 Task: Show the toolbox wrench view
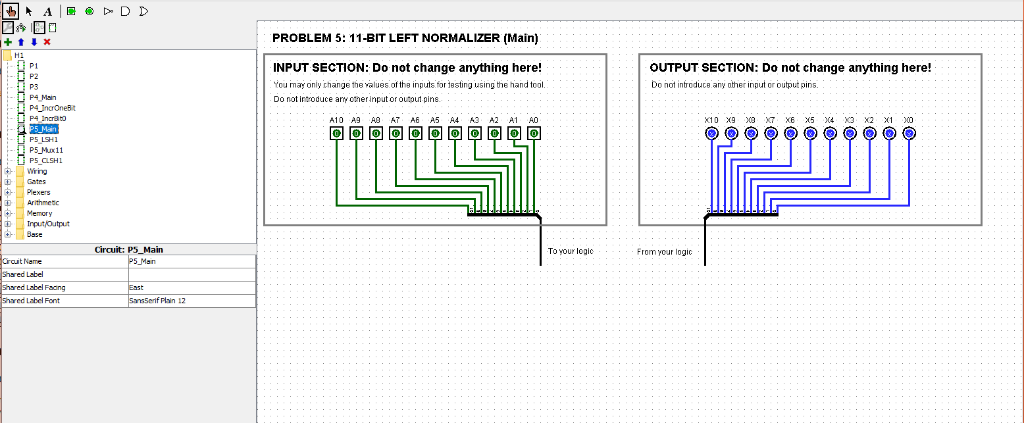[x=8, y=27]
